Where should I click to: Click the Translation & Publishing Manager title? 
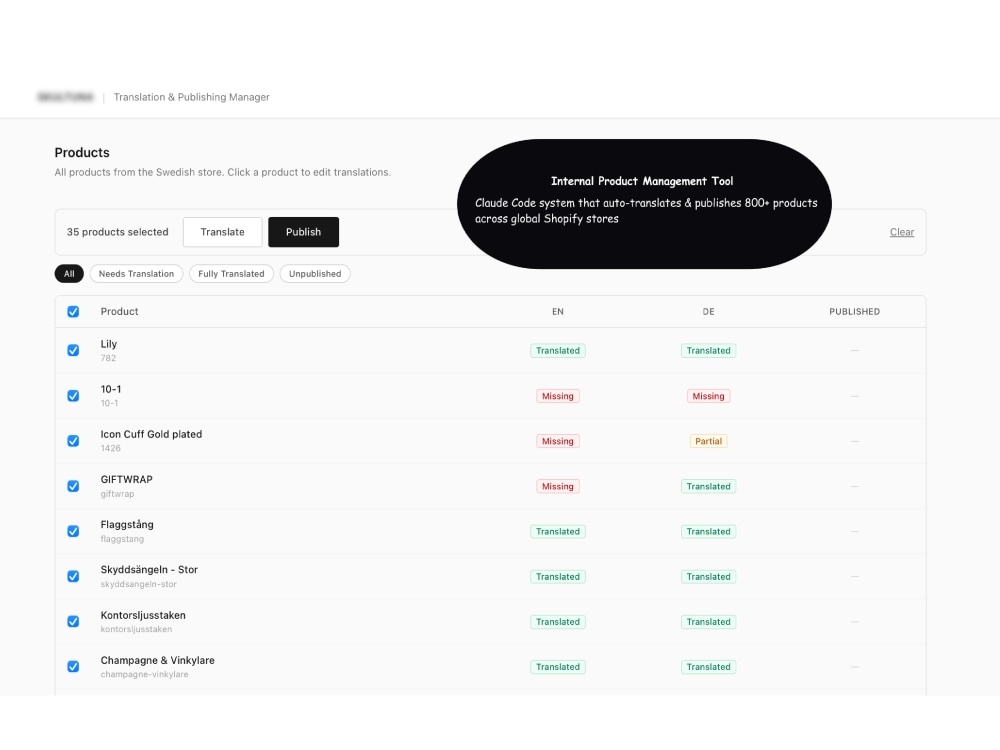191,97
